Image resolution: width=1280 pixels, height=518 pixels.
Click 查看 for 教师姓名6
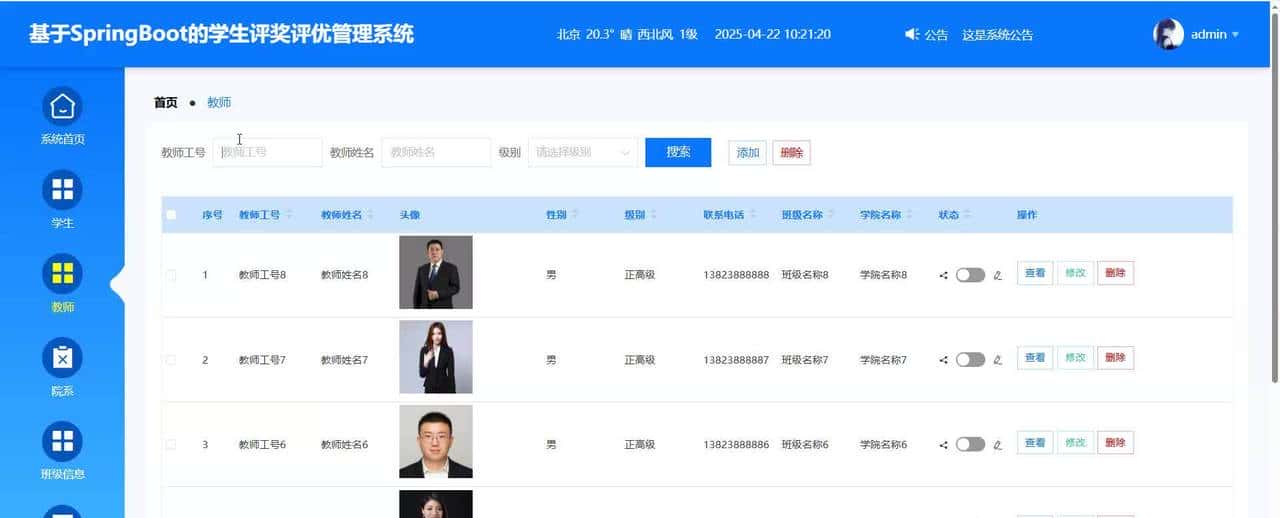1035,442
